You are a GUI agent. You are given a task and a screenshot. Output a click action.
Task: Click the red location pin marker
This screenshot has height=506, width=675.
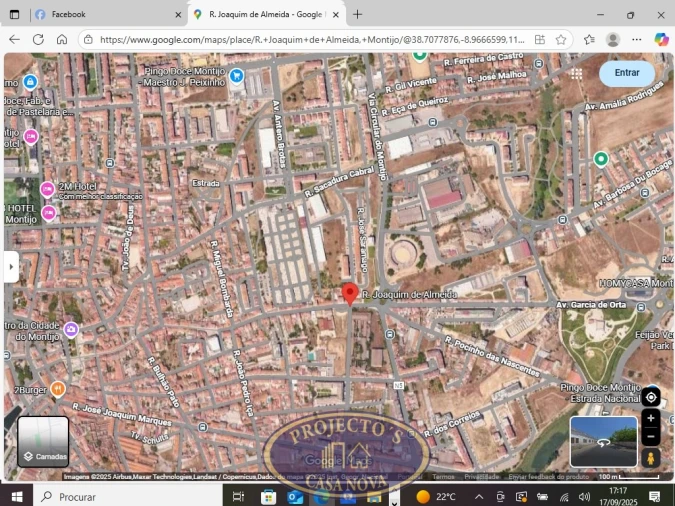tap(349, 293)
